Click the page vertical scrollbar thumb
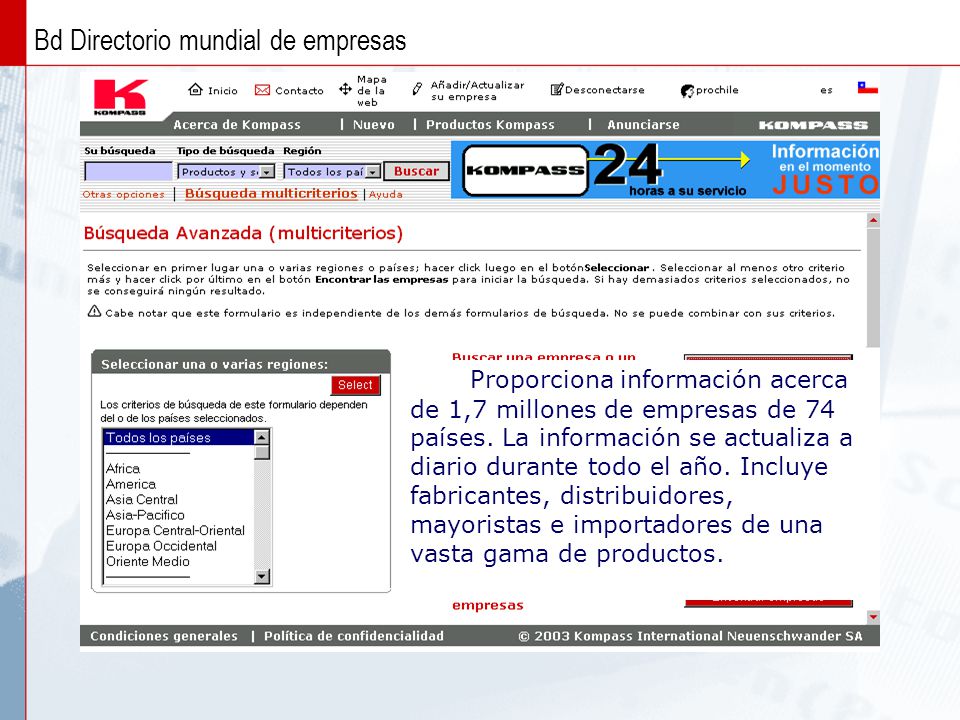This screenshot has width=960, height=720. (x=873, y=288)
